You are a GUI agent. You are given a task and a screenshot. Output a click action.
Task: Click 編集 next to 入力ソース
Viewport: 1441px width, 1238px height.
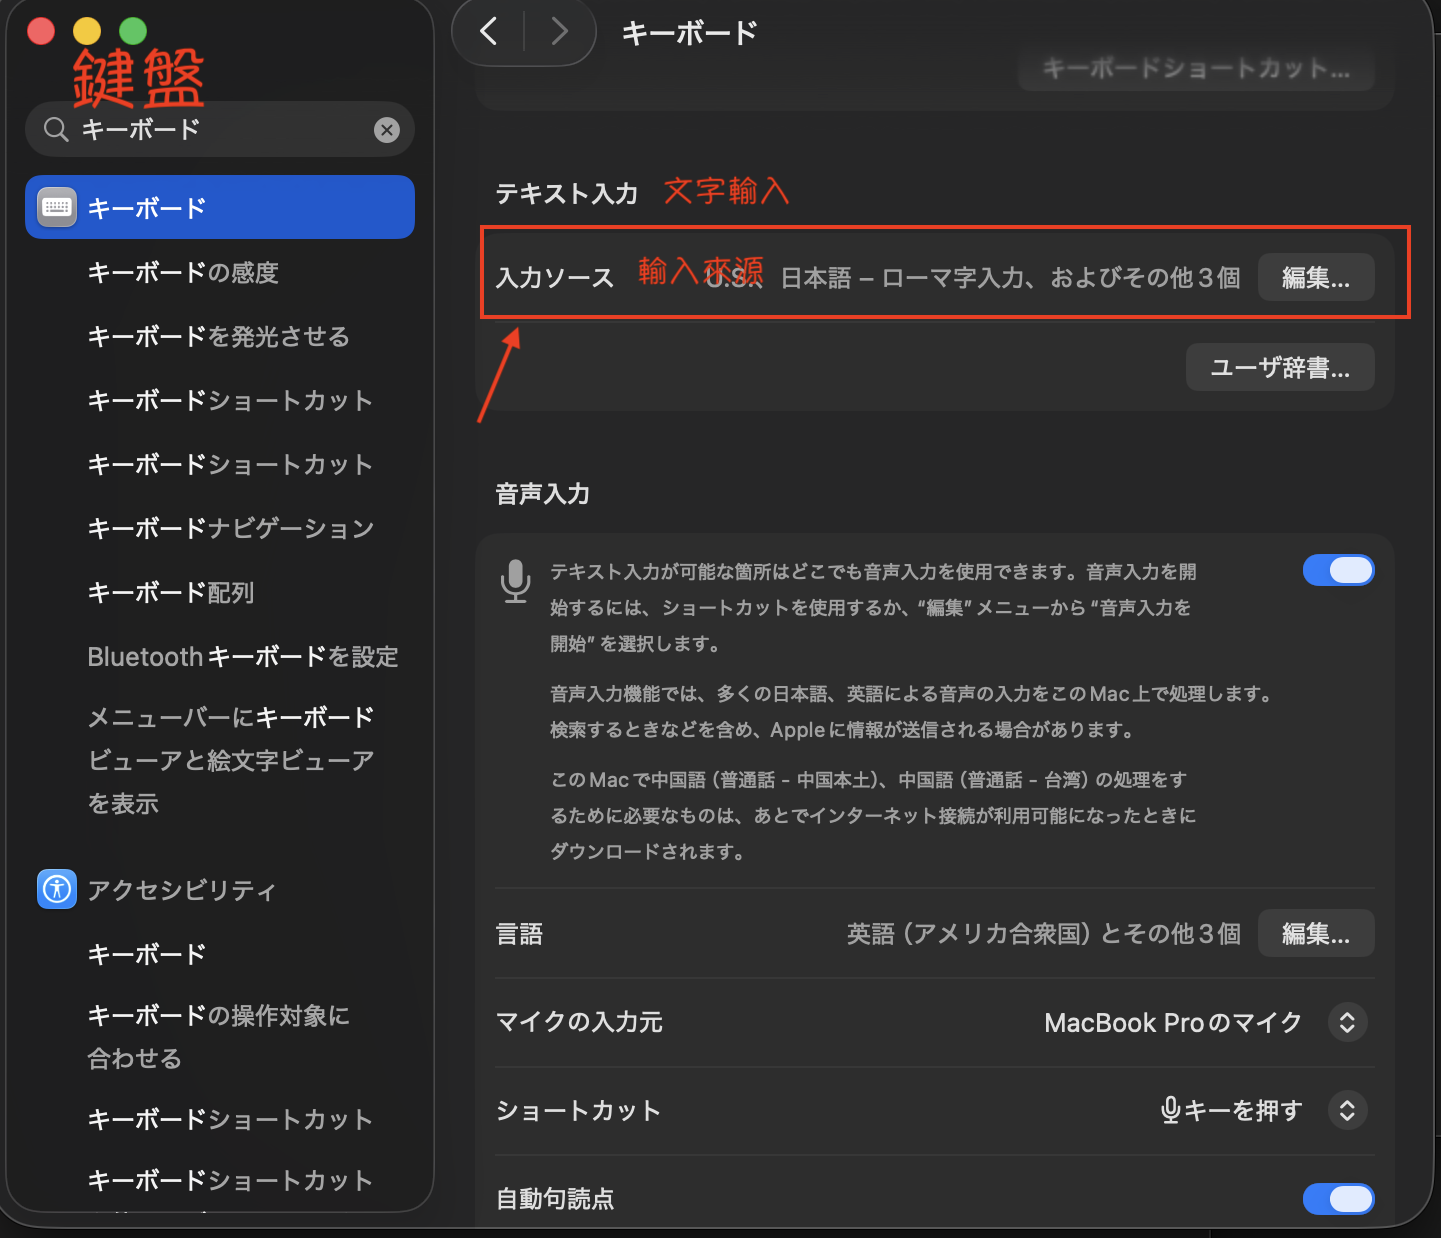pyautogui.click(x=1315, y=277)
